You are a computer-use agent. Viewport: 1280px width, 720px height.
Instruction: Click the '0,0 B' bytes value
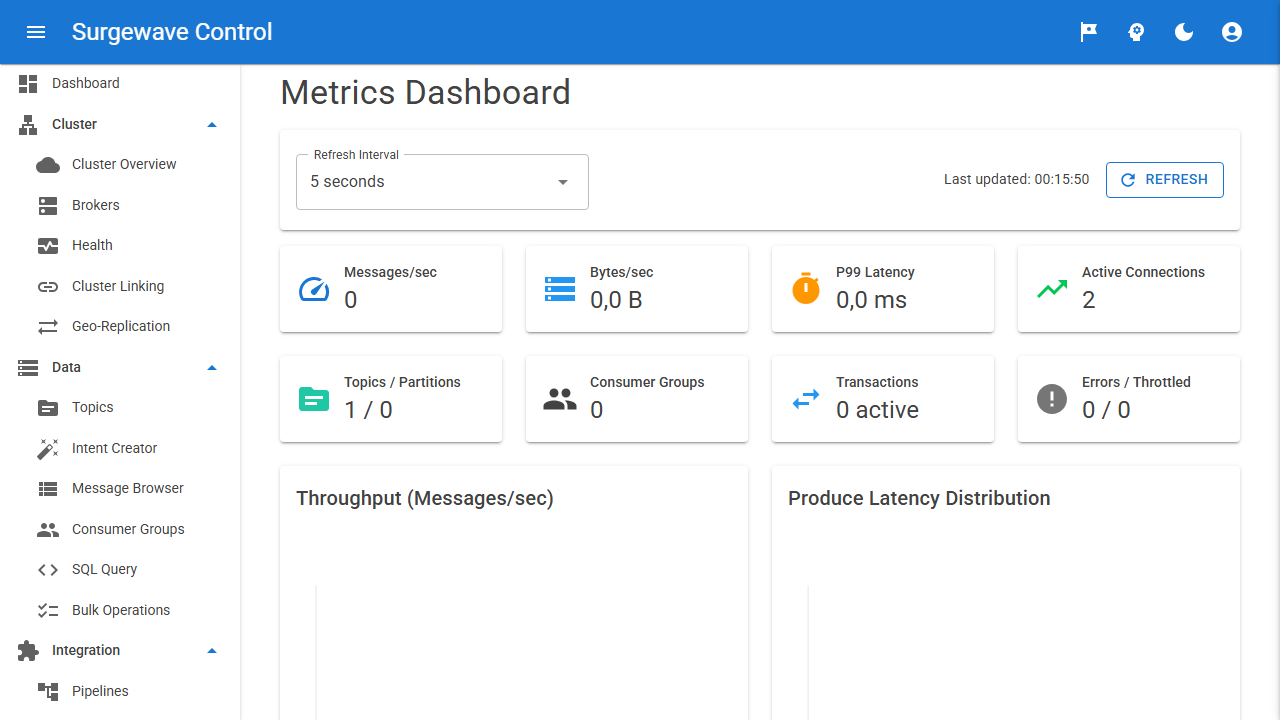pyautogui.click(x=616, y=300)
